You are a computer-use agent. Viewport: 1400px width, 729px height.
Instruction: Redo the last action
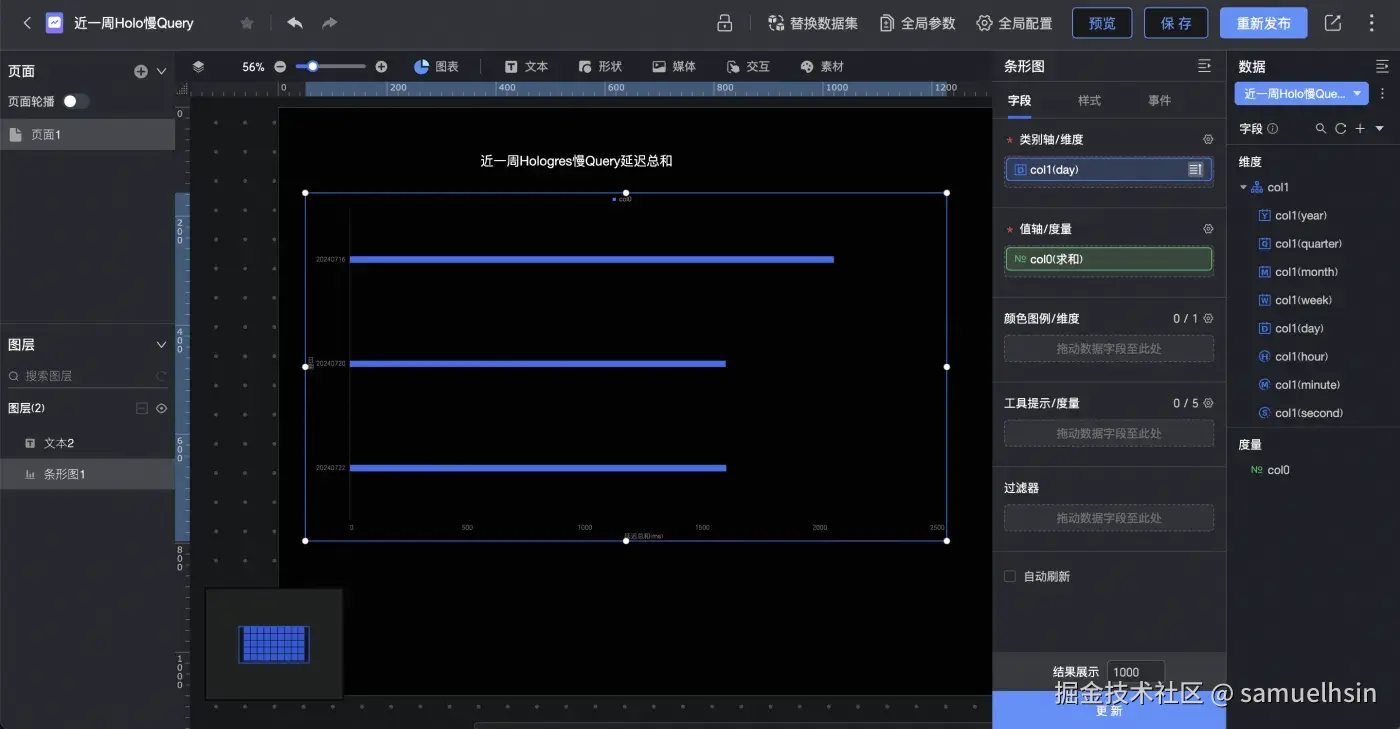point(329,23)
